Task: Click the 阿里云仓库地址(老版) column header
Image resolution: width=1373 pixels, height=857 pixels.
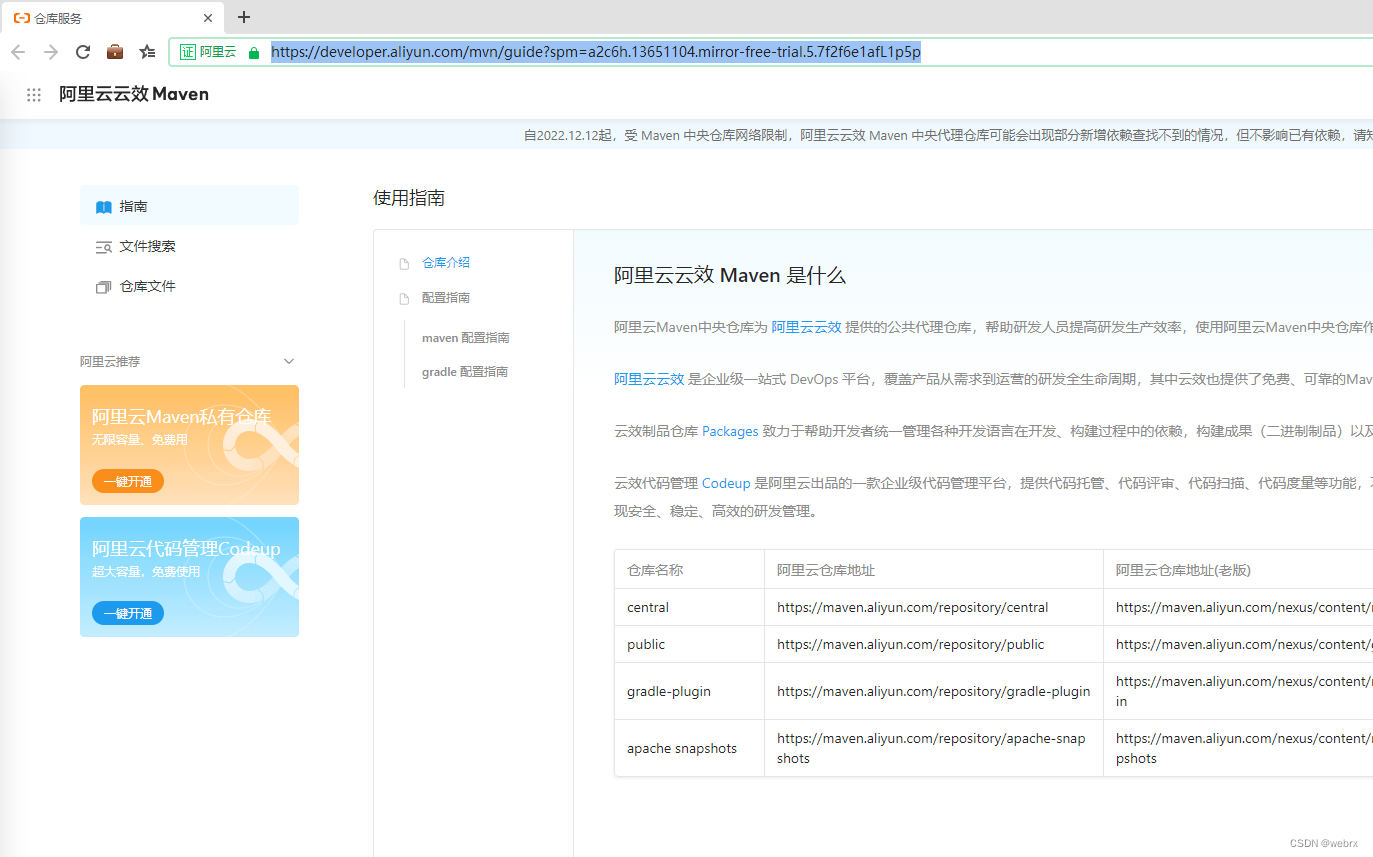Action: 1183,570
